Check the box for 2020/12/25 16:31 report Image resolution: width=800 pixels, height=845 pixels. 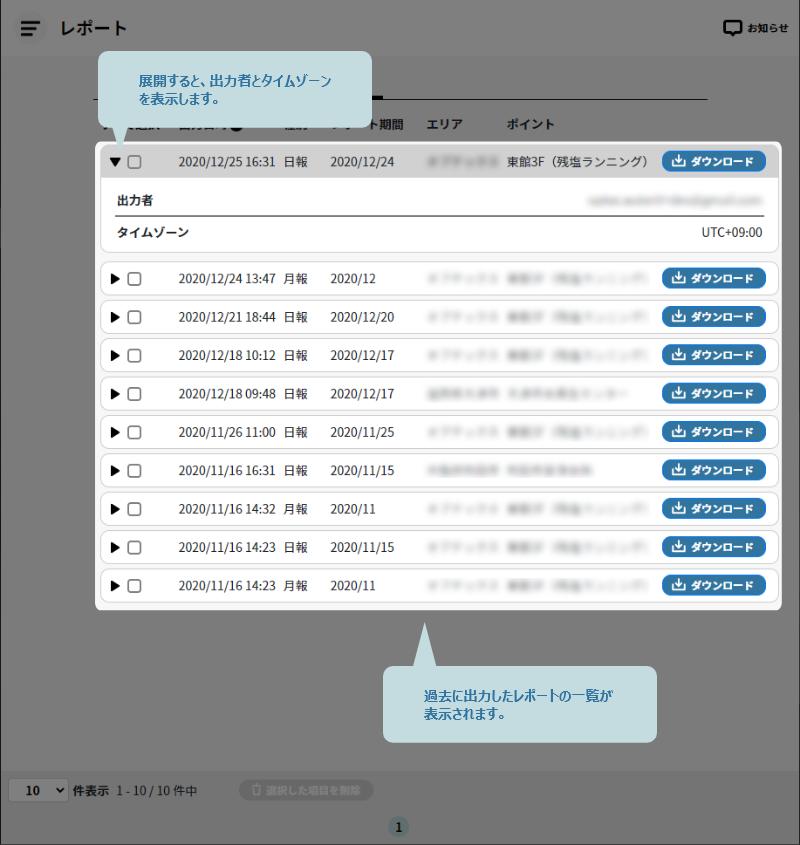pyautogui.click(x=134, y=162)
